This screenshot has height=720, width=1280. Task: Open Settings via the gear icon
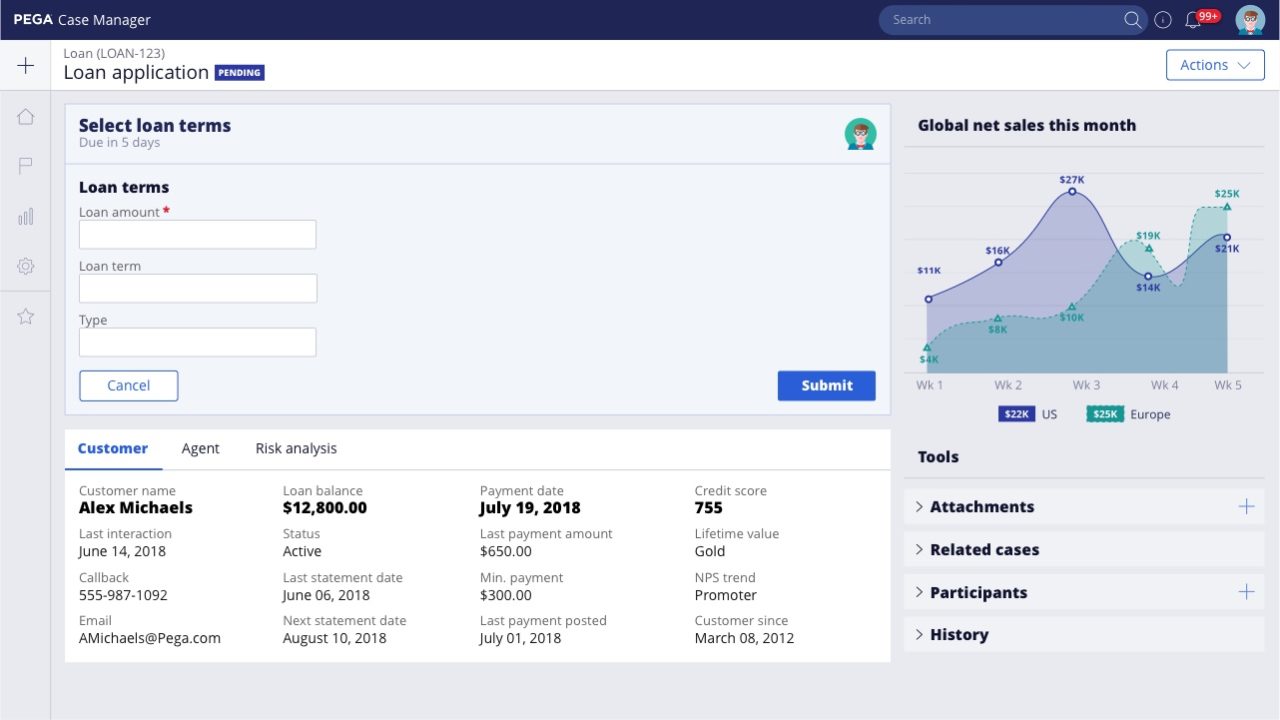pos(25,266)
